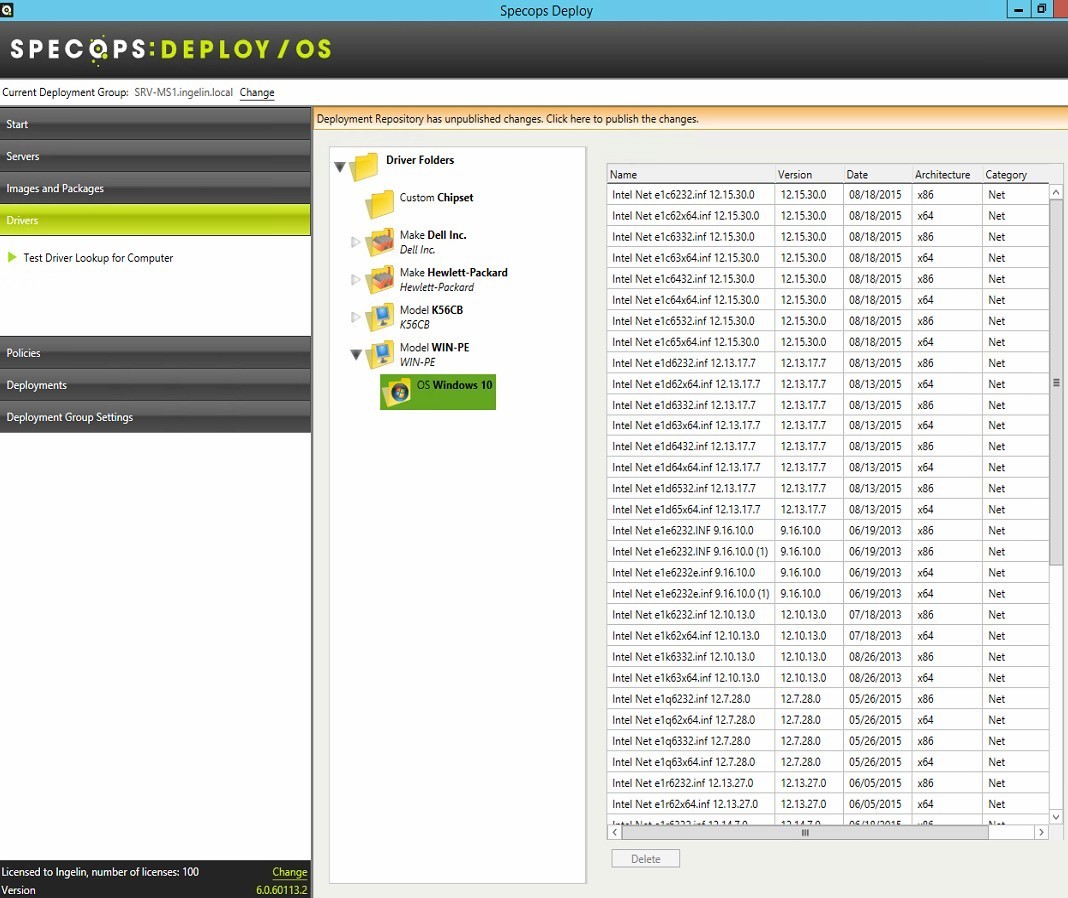Select row Intel Net e1c6232.inf 12.15.30.0
Screen dimensions: 1068x898
[x=827, y=195]
